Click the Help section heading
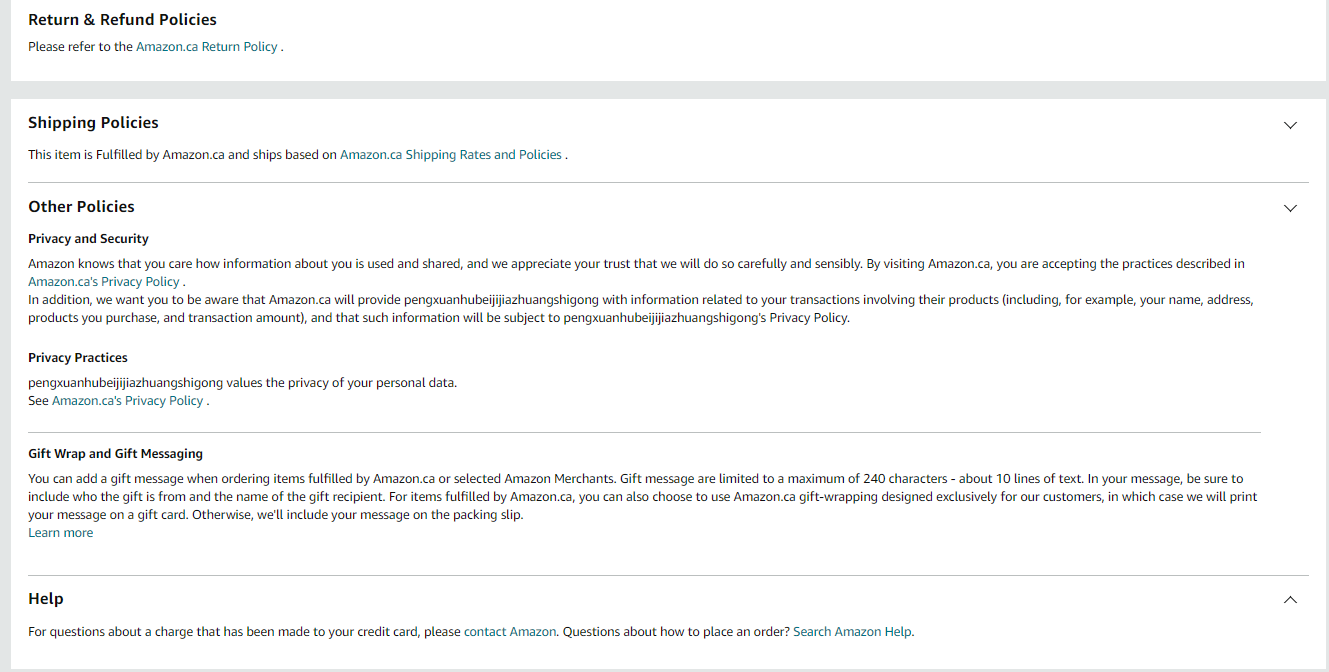This screenshot has height=672, width=1329. coord(46,599)
